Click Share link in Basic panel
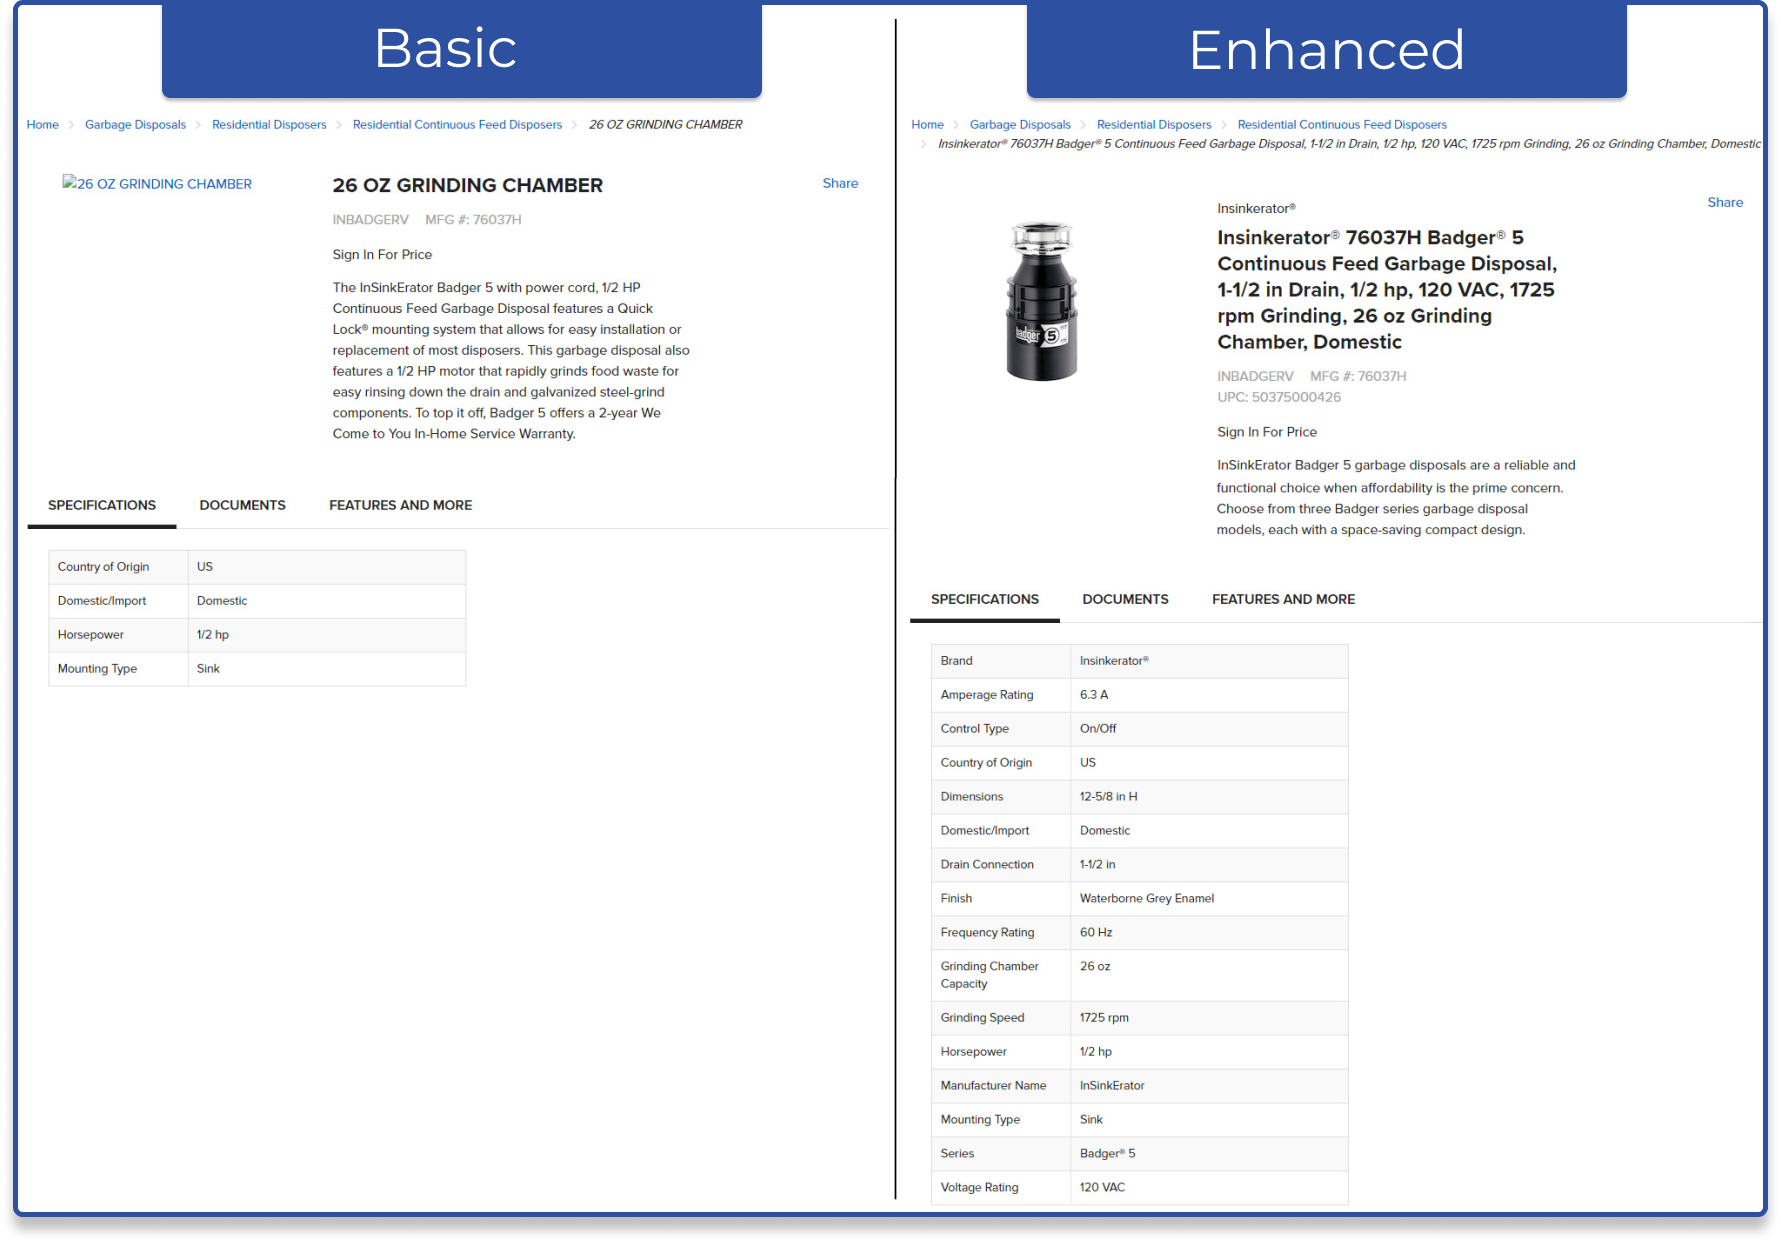 pyautogui.click(x=840, y=183)
